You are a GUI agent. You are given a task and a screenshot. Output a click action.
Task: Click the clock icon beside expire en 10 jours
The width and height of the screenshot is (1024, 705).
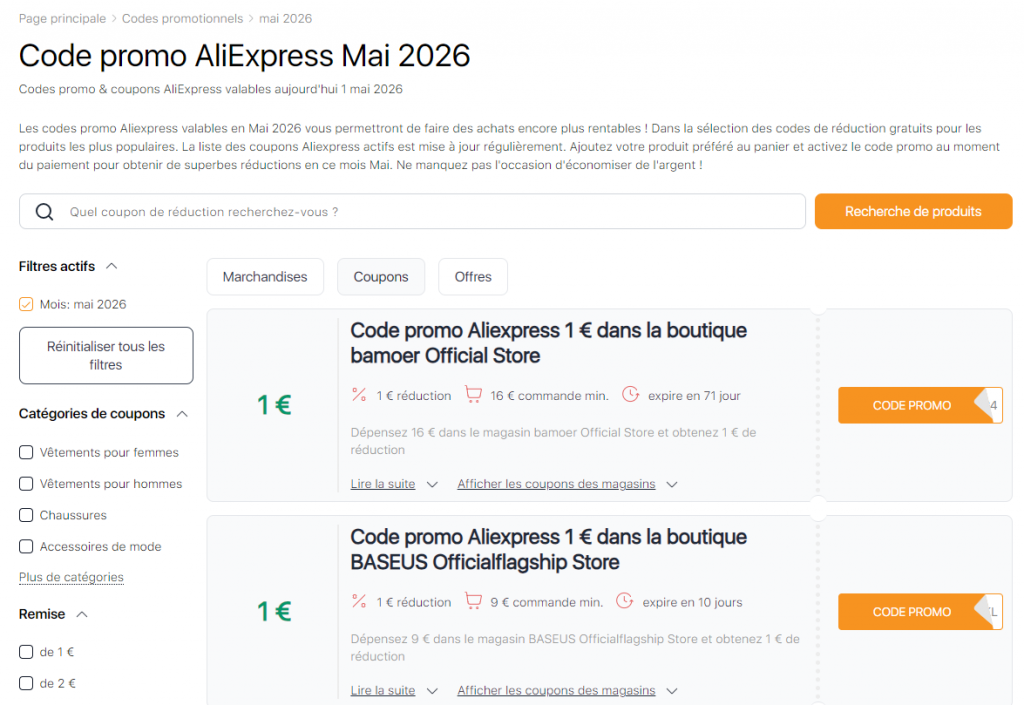point(625,601)
